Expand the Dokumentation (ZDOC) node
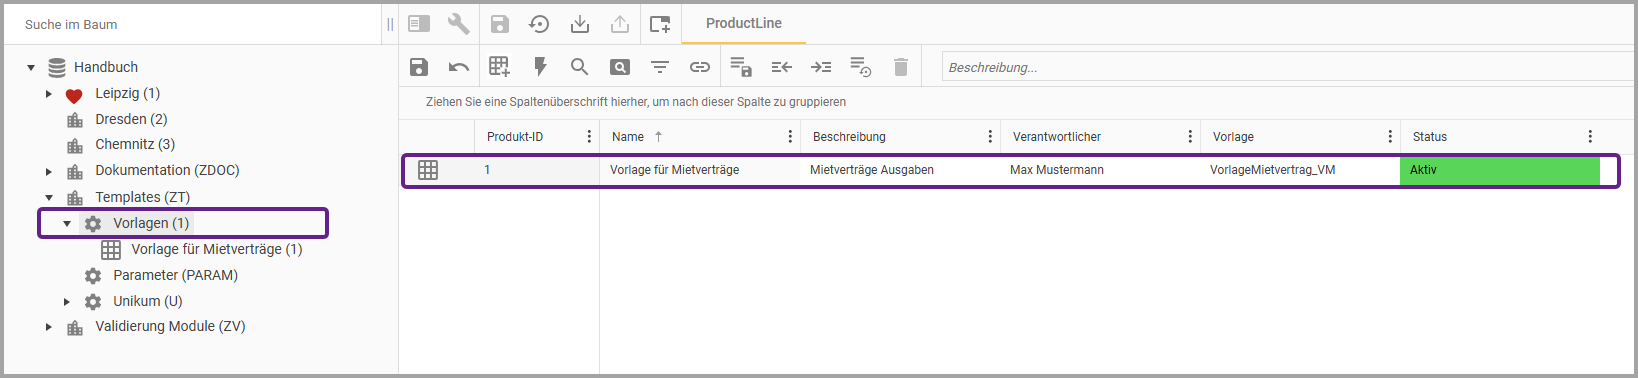 49,172
